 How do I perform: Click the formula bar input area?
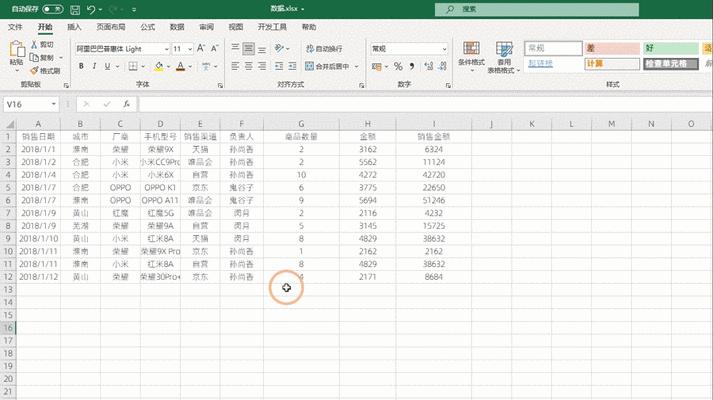point(425,105)
